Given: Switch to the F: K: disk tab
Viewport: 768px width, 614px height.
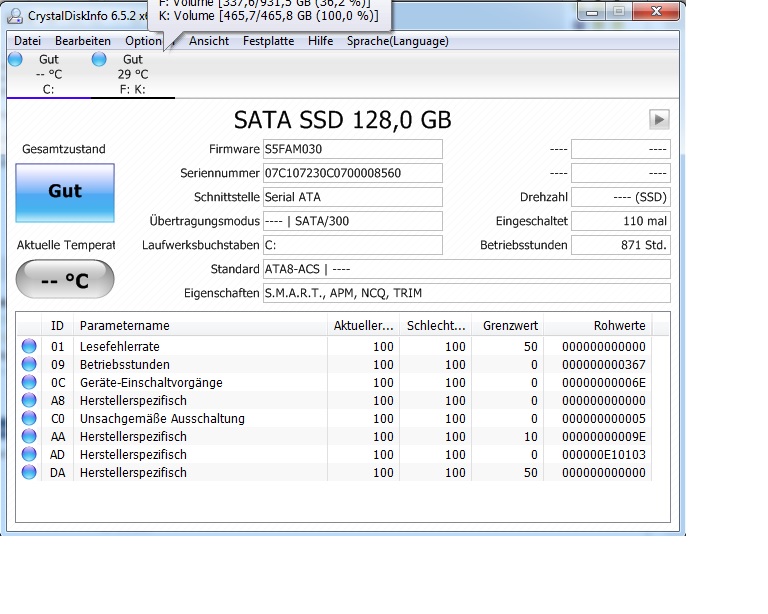Looking at the screenshot, I should [133, 74].
